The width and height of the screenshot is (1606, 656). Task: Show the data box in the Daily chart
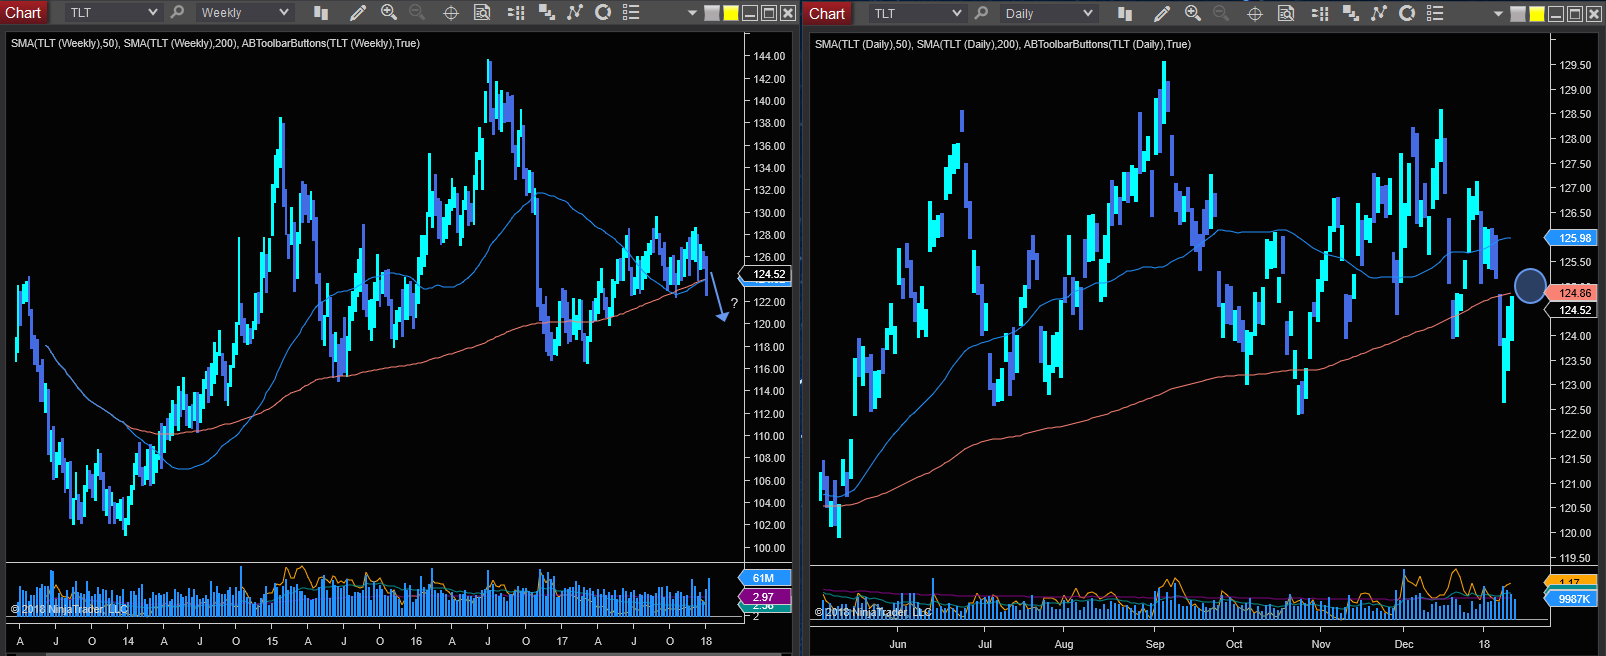tap(1286, 13)
